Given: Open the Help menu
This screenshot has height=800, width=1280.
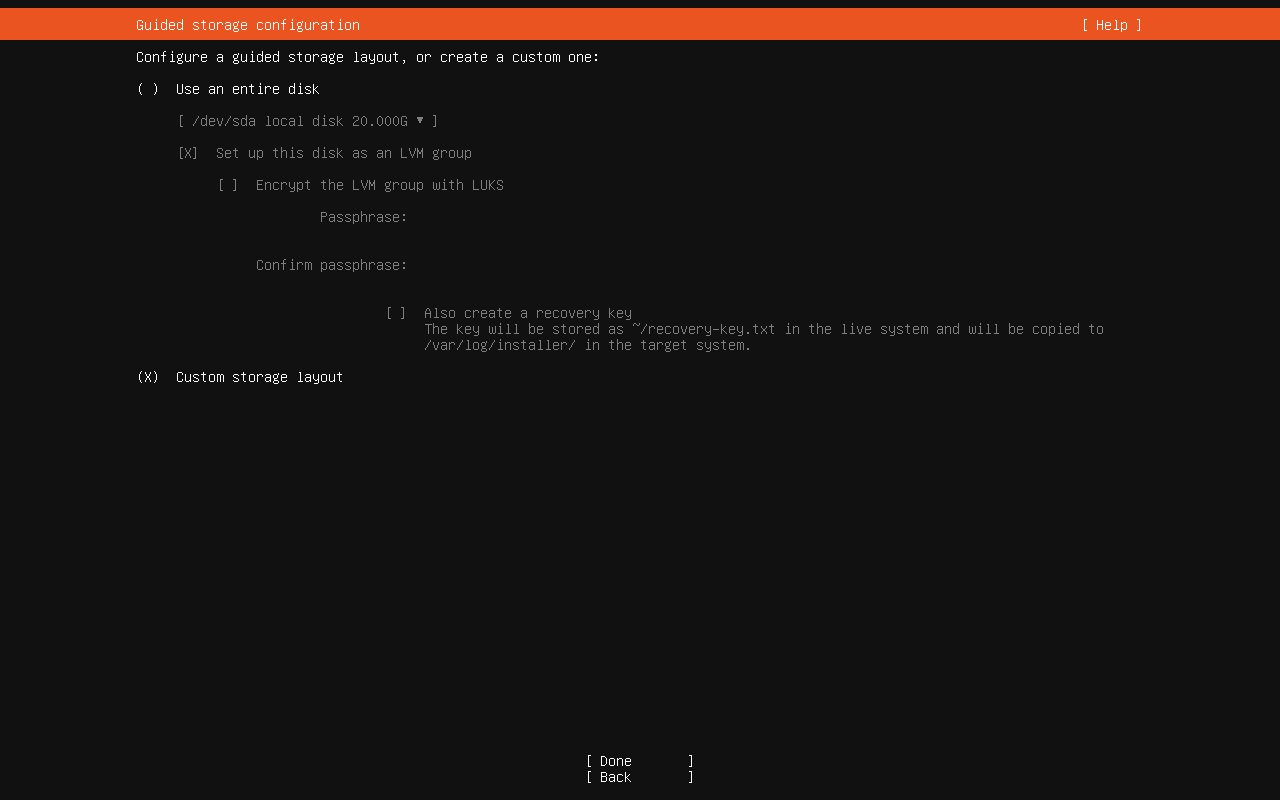Looking at the screenshot, I should [x=1110, y=24].
